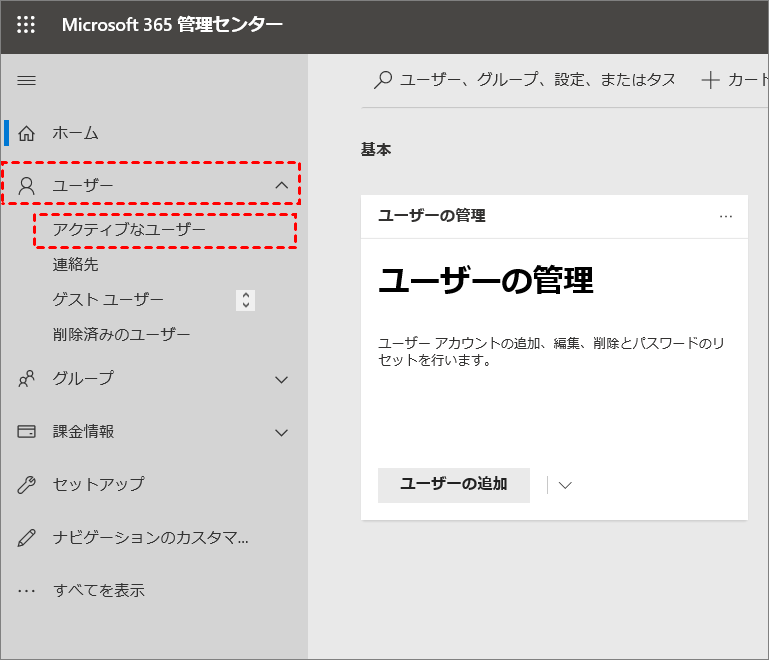
Task: Click the plus icon to add a card
Action: click(710, 80)
